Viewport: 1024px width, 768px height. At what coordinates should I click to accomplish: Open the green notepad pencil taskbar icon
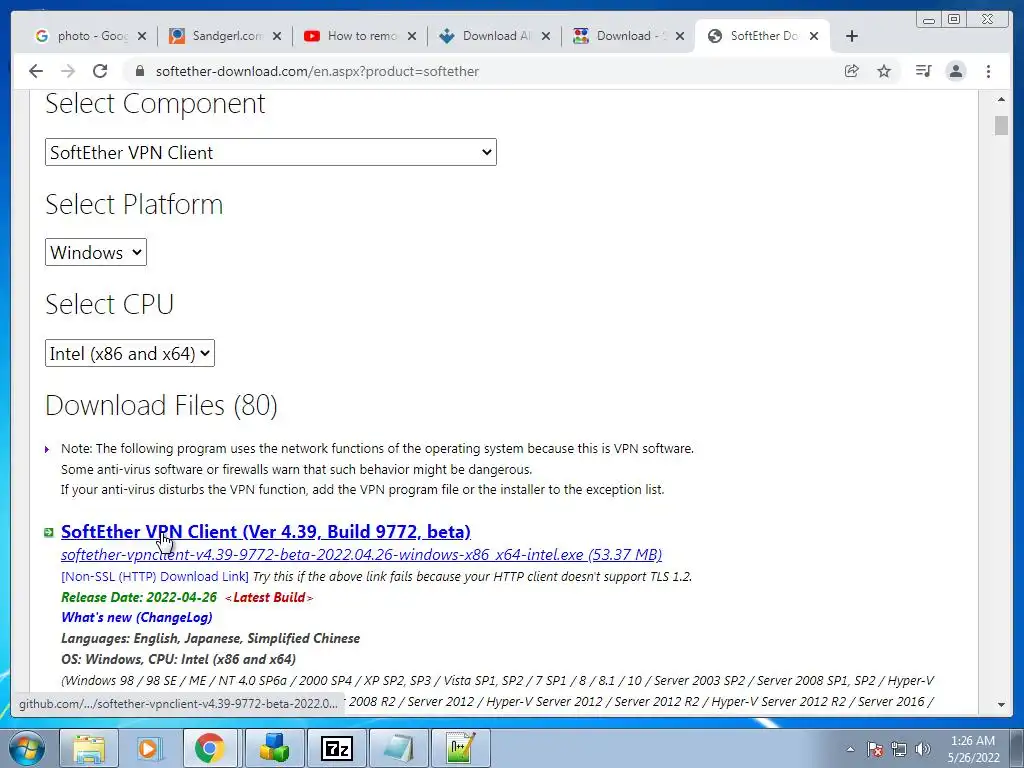point(460,748)
